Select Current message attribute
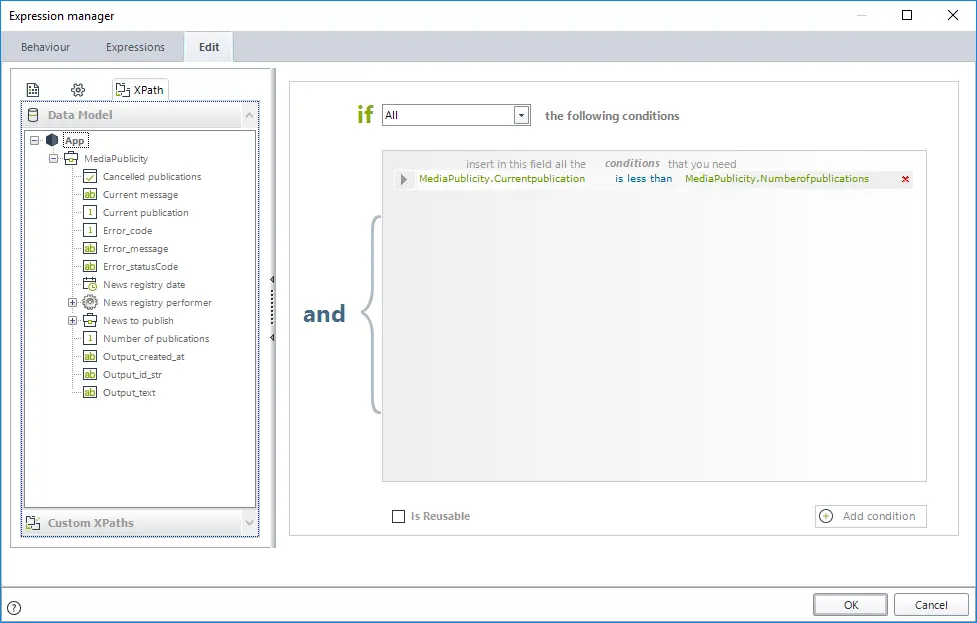The height and width of the screenshot is (623, 977). [140, 195]
